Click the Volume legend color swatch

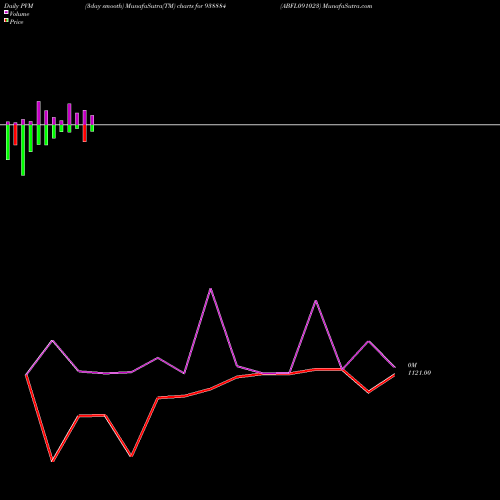6,12
